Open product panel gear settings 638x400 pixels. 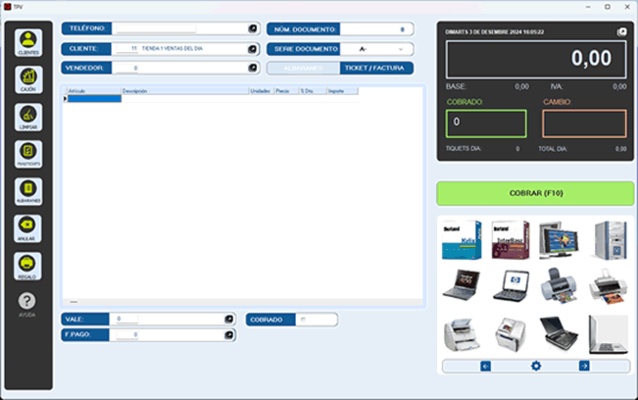(536, 366)
